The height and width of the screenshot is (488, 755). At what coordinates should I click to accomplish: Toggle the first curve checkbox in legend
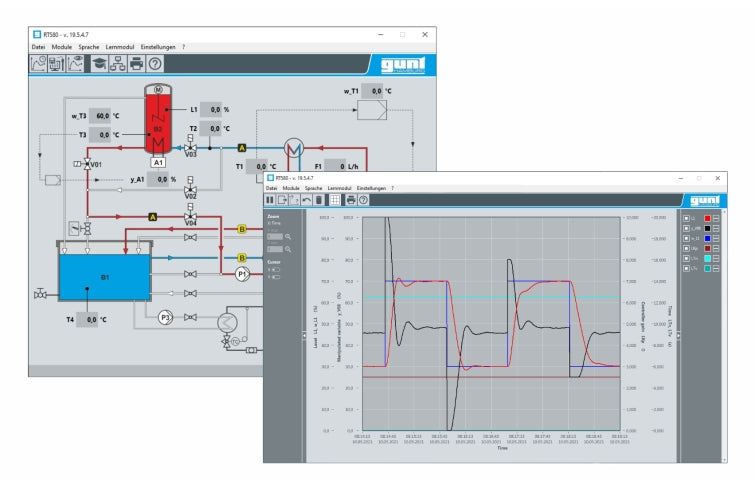pyautogui.click(x=686, y=217)
